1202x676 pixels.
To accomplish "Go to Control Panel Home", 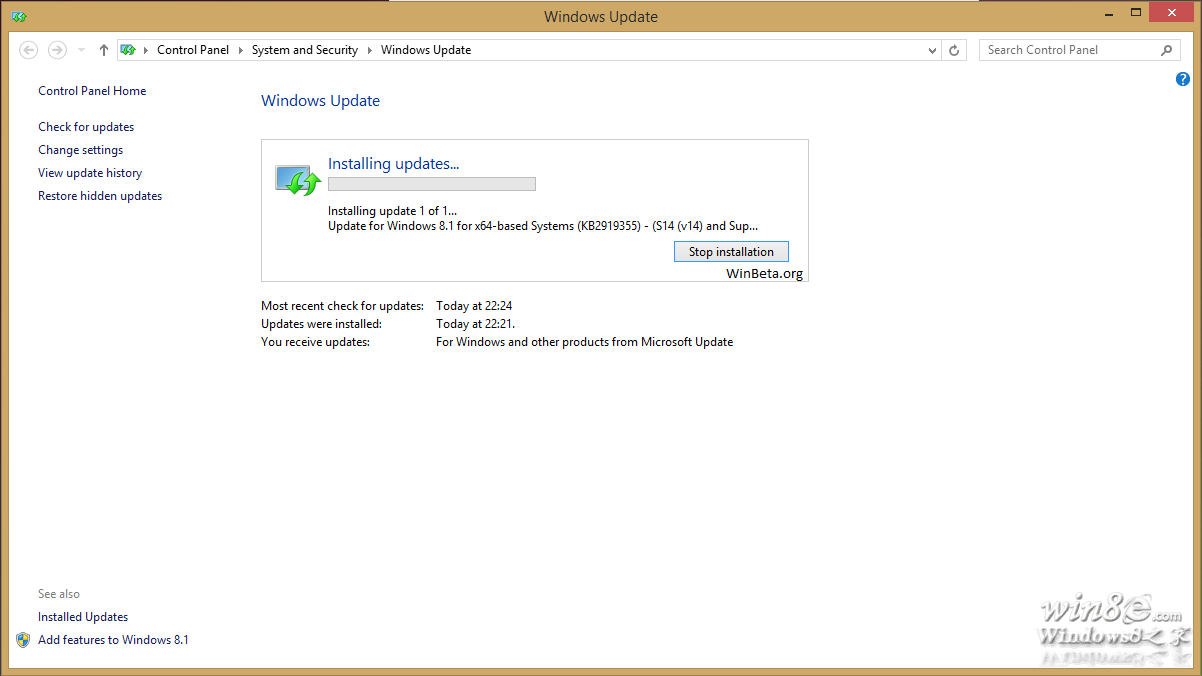I will pyautogui.click(x=92, y=91).
